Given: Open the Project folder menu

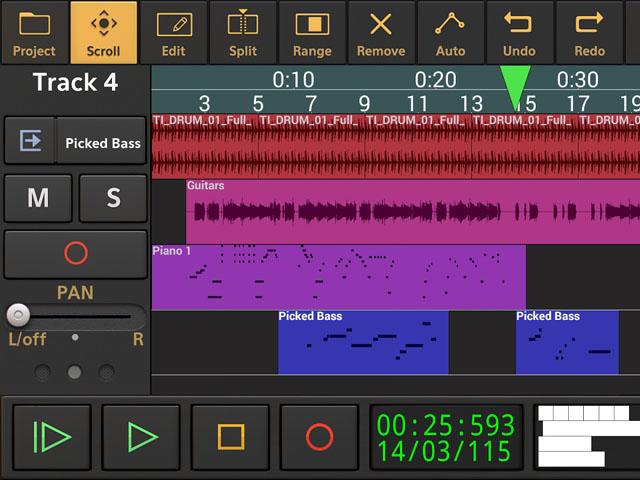Looking at the screenshot, I should click(34, 33).
